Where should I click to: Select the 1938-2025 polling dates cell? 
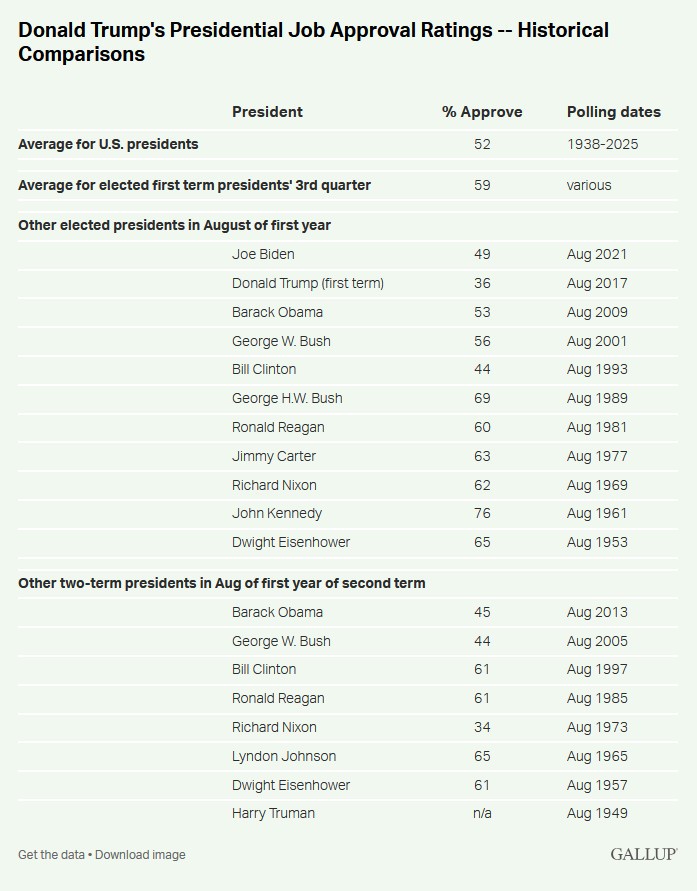coord(602,144)
